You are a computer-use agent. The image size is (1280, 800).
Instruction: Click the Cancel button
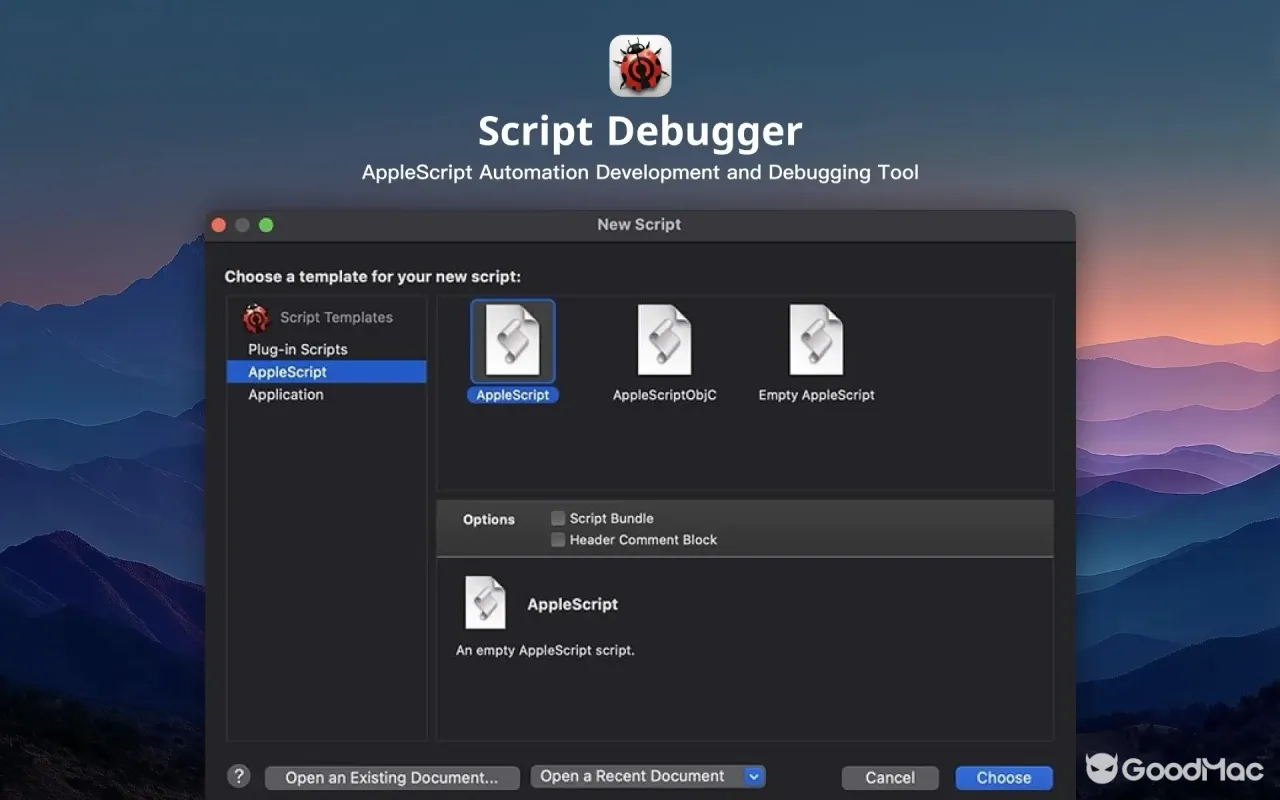click(890, 778)
